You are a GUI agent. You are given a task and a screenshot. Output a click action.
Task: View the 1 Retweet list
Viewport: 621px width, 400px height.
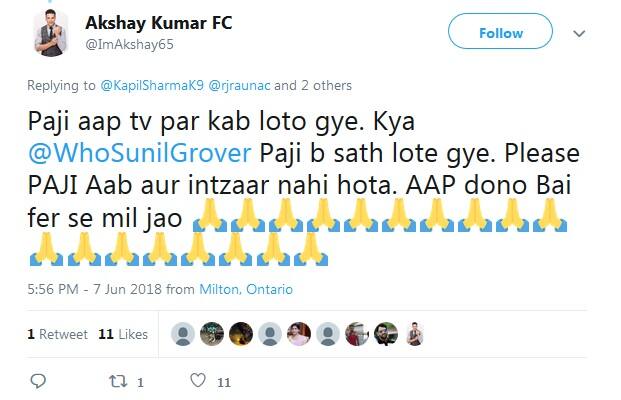[x=58, y=334]
